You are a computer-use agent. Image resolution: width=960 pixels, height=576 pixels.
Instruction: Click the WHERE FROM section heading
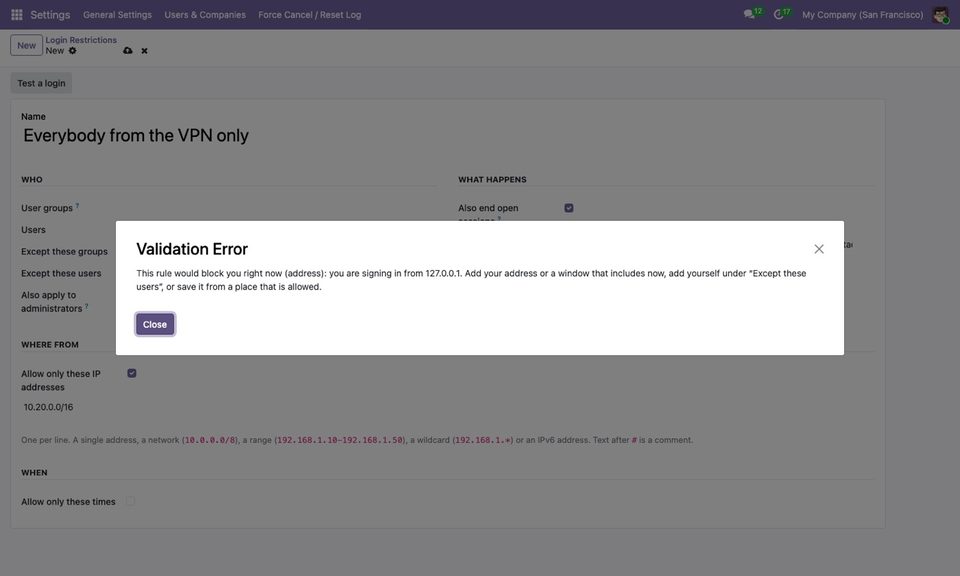(50, 345)
